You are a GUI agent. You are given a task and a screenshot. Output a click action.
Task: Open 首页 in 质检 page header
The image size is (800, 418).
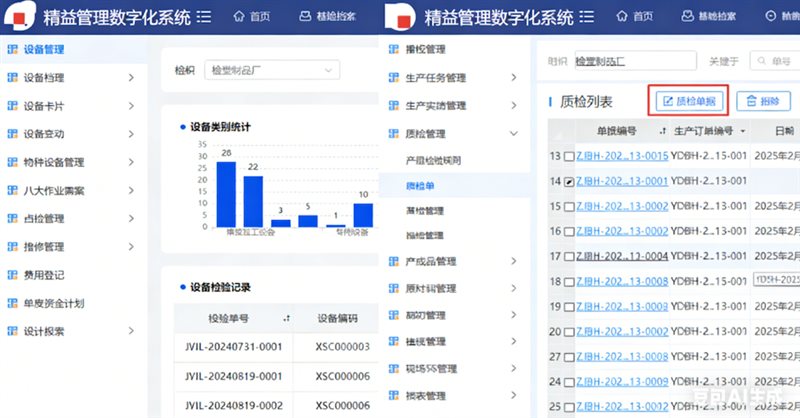(x=635, y=17)
